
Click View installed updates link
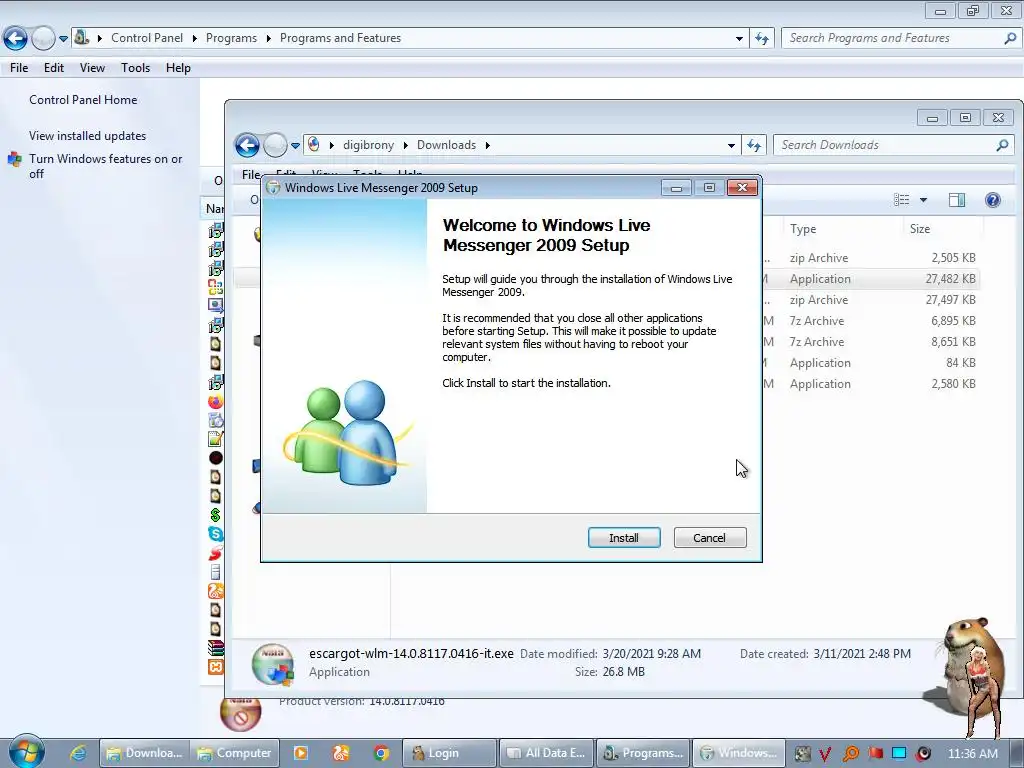tap(88, 136)
